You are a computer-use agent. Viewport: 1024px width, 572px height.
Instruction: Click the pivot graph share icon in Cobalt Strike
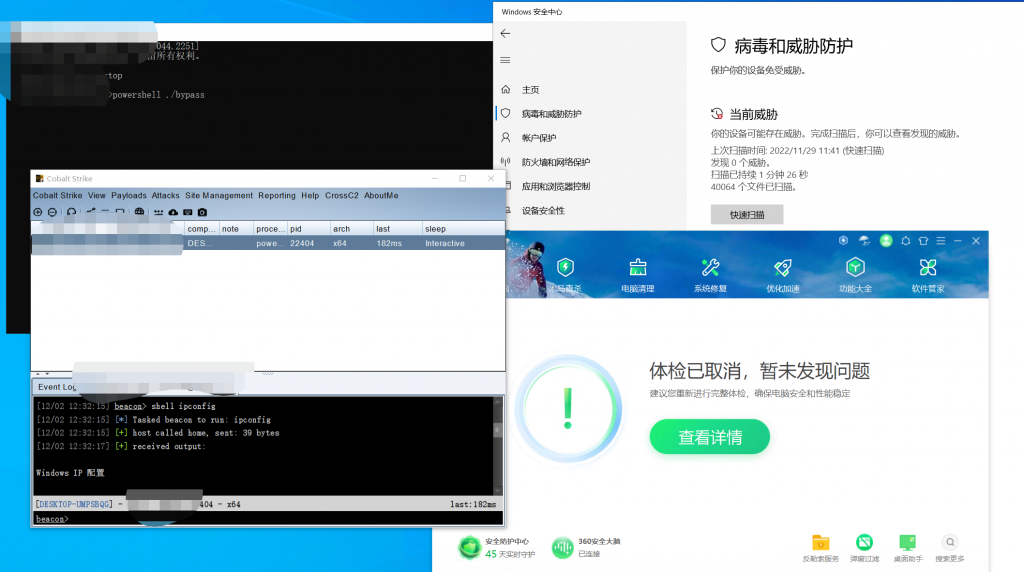(x=91, y=212)
